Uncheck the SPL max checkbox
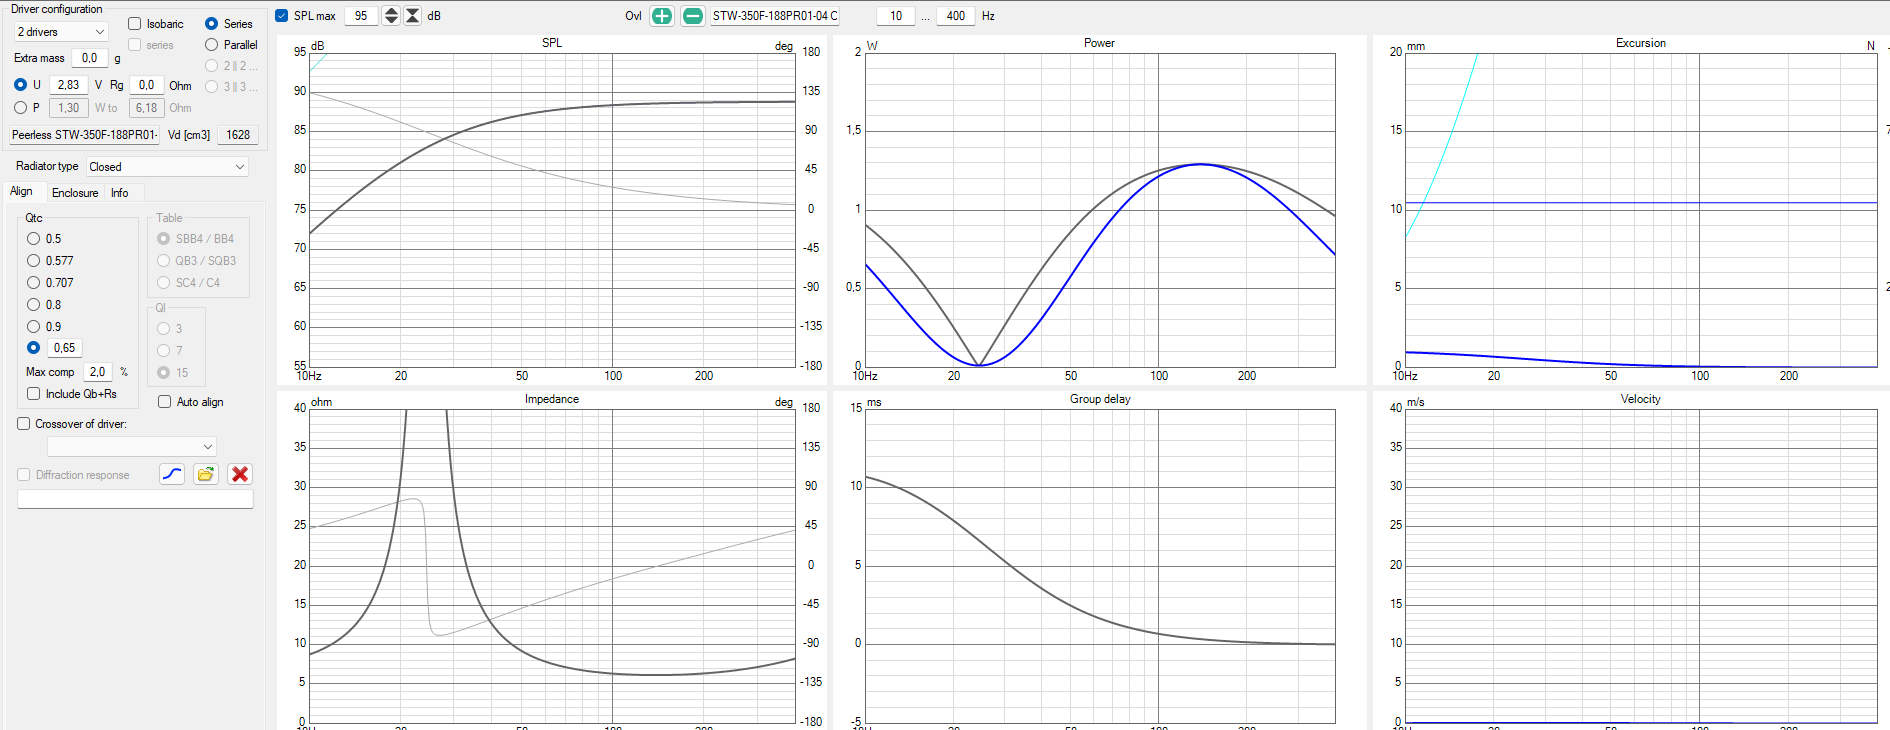The height and width of the screenshot is (730, 1890). tap(282, 16)
